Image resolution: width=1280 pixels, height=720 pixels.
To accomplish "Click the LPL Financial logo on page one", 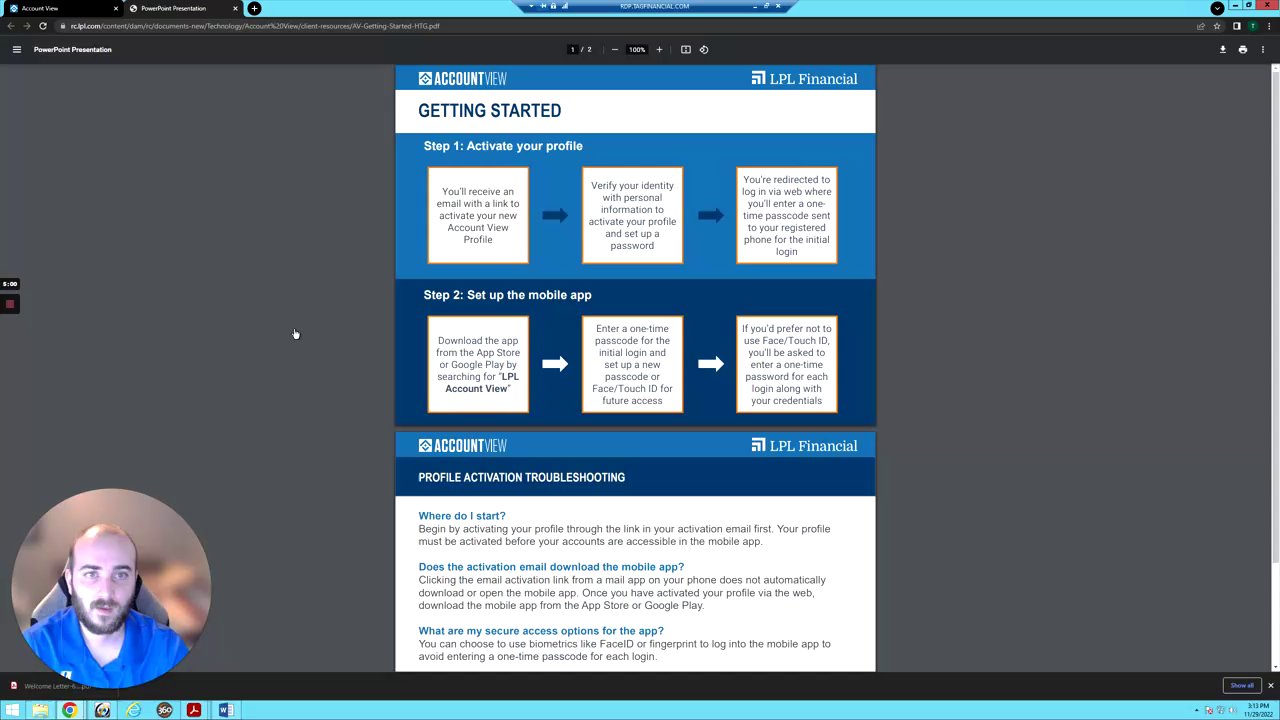I will click(x=804, y=79).
